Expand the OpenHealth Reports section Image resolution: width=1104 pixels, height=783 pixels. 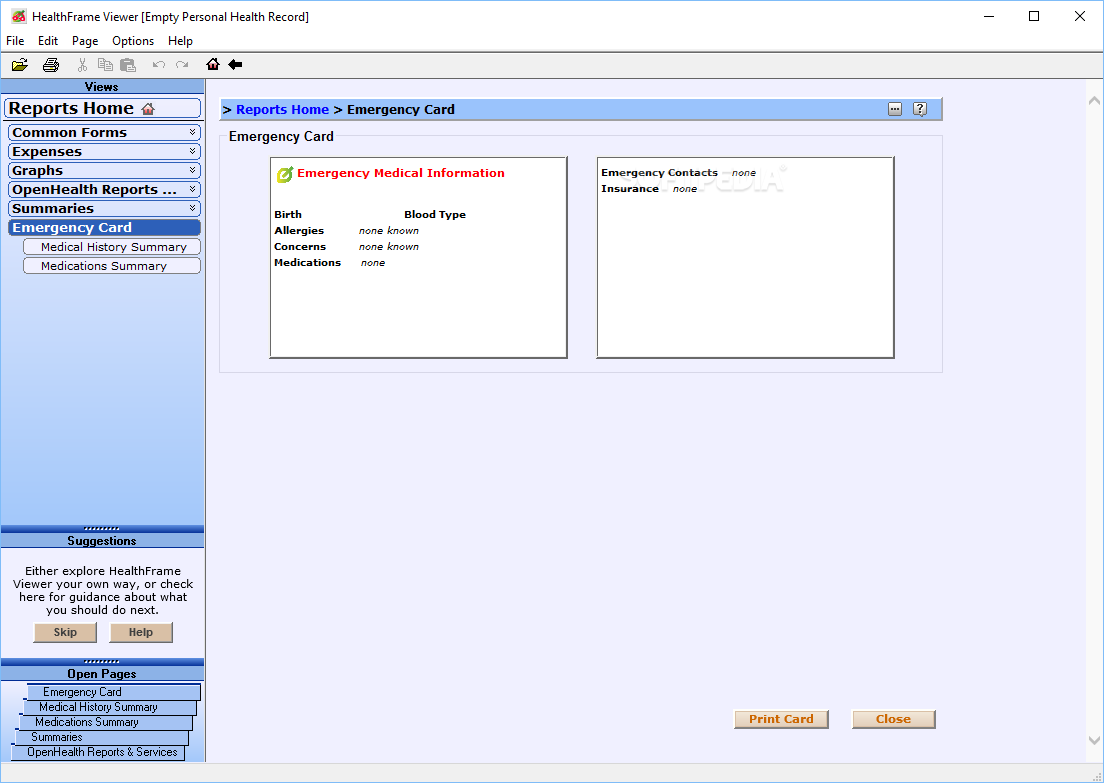[104, 189]
